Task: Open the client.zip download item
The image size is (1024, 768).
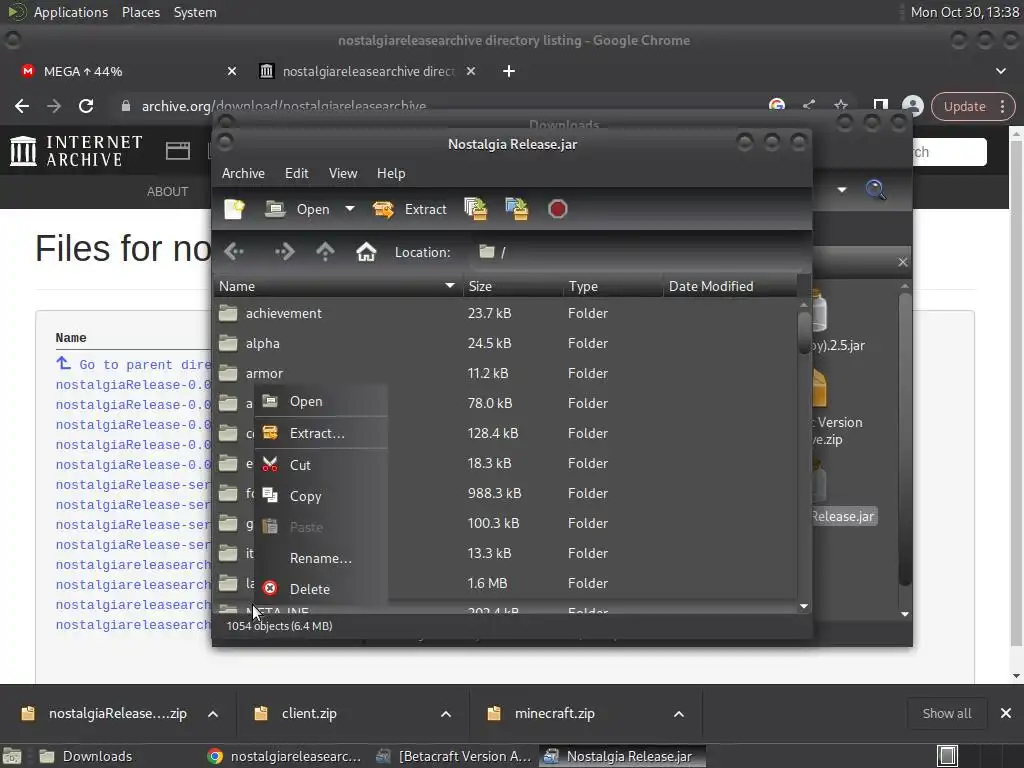Action: click(309, 714)
